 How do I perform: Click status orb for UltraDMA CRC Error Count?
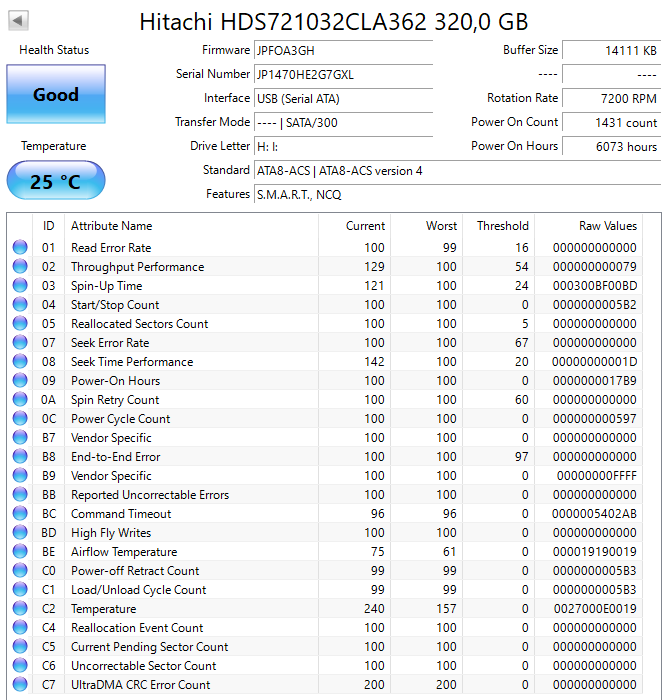[x=20, y=685]
